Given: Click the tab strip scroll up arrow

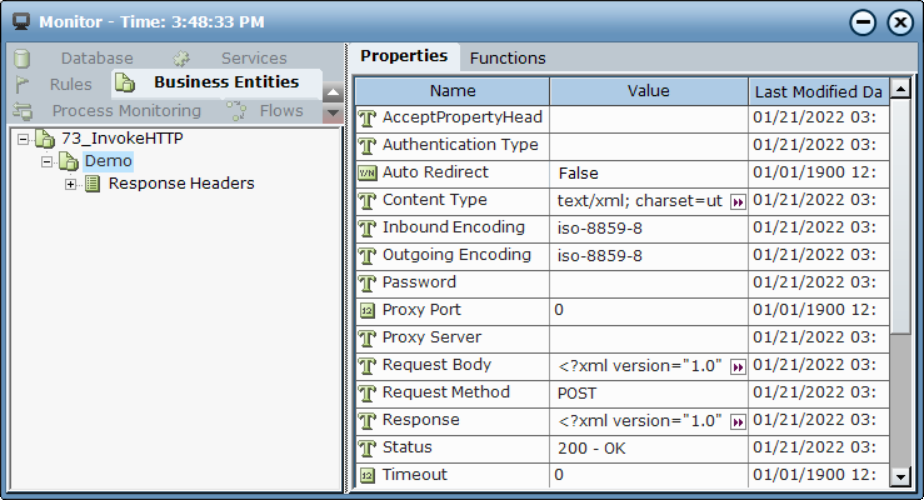Looking at the screenshot, I should point(332,93).
